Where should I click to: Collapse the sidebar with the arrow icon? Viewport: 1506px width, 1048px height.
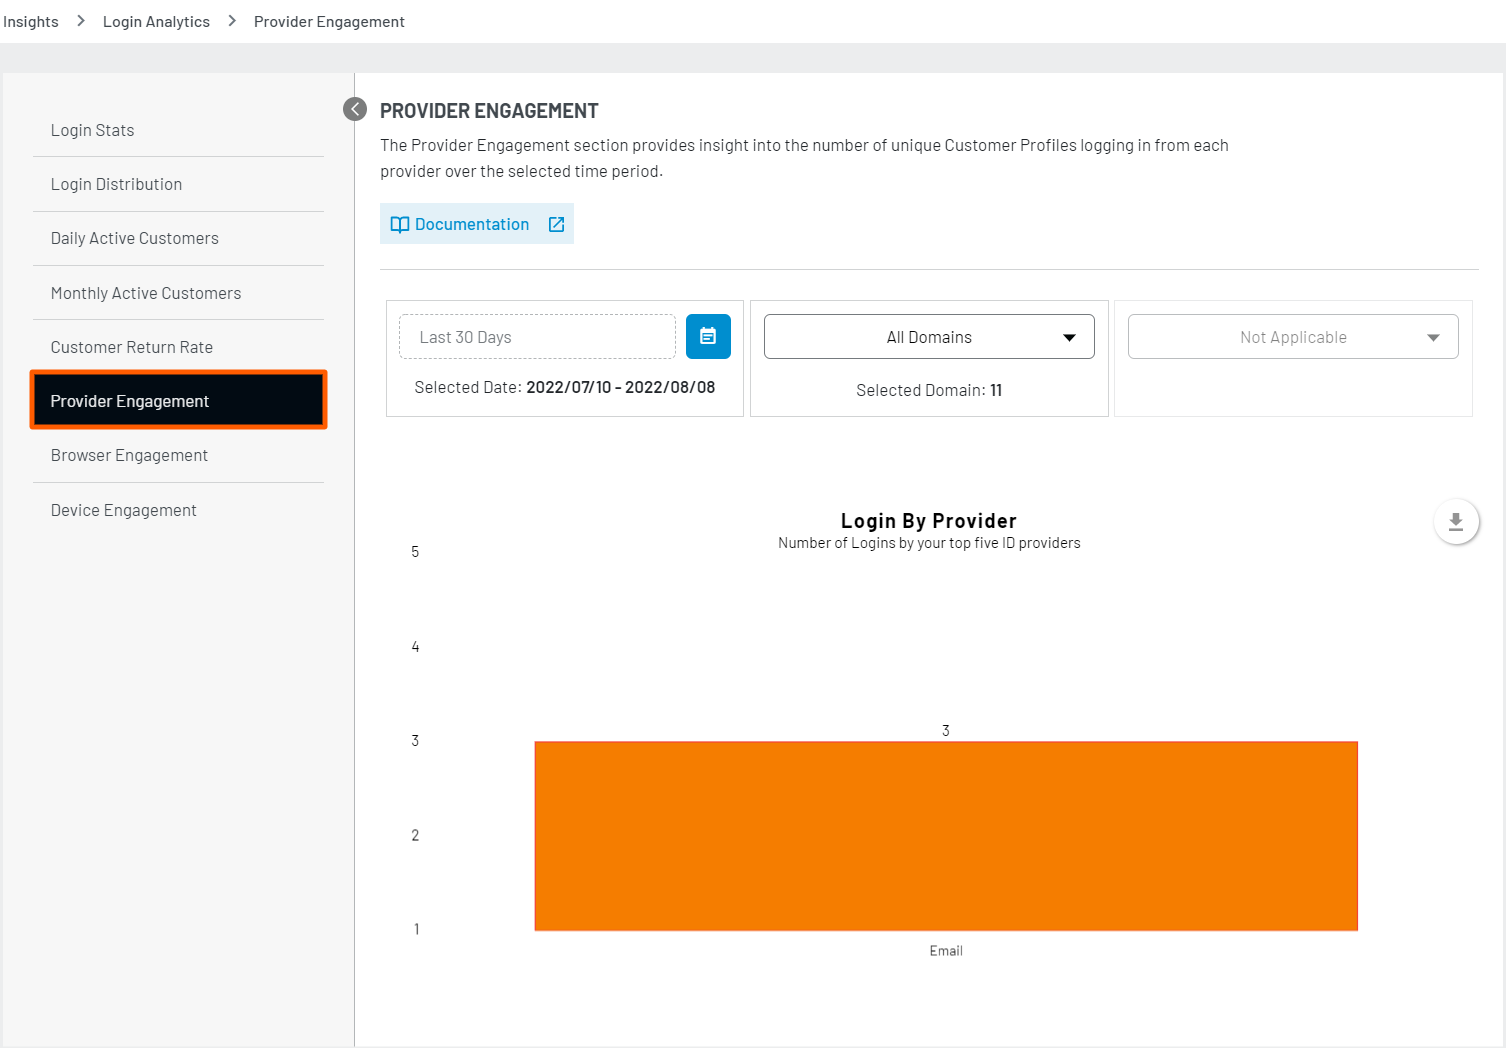355,109
